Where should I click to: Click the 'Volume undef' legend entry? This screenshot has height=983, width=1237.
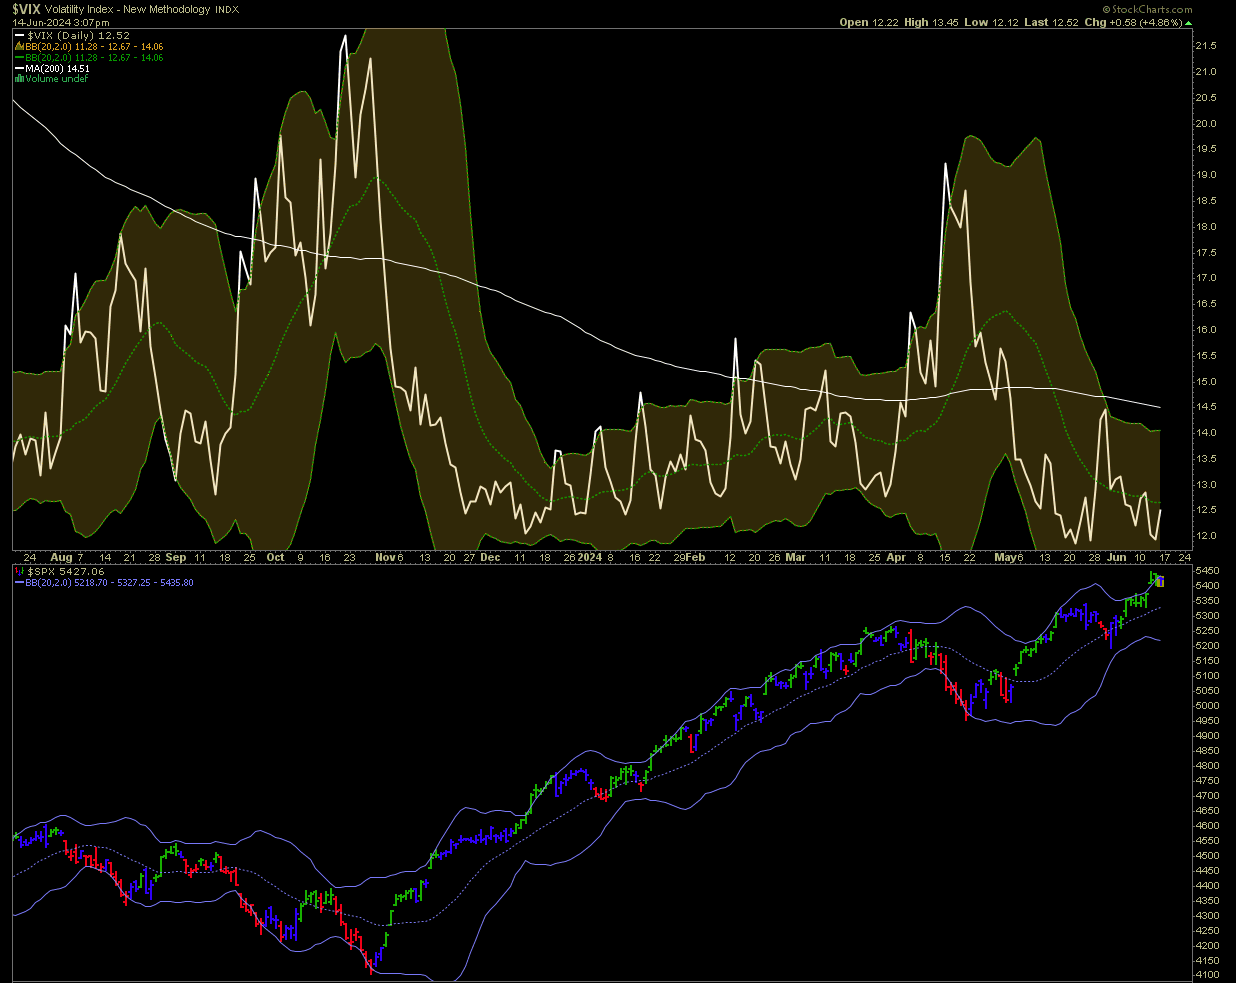(x=57, y=79)
